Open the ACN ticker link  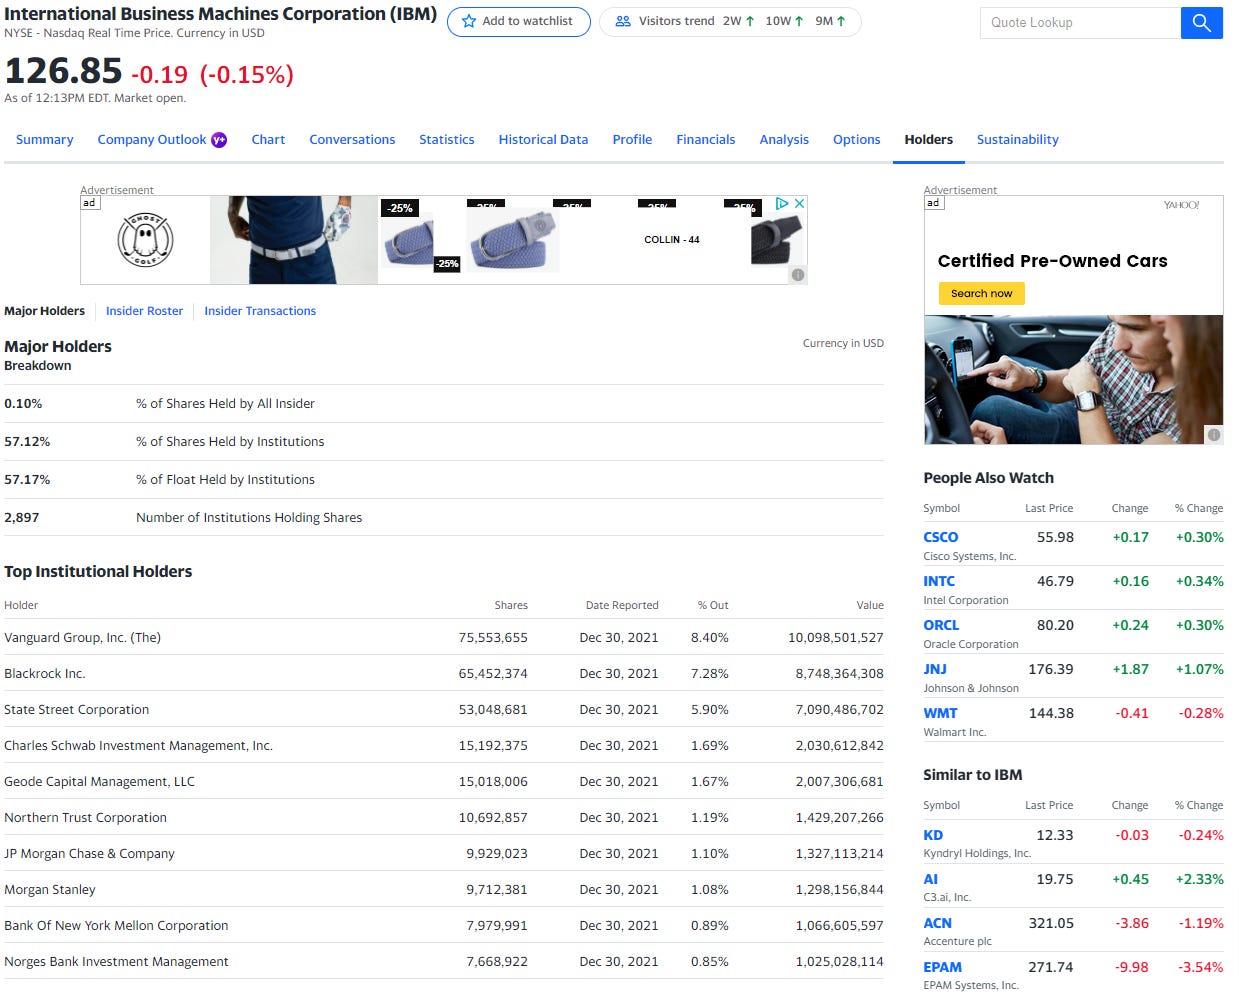click(x=937, y=923)
